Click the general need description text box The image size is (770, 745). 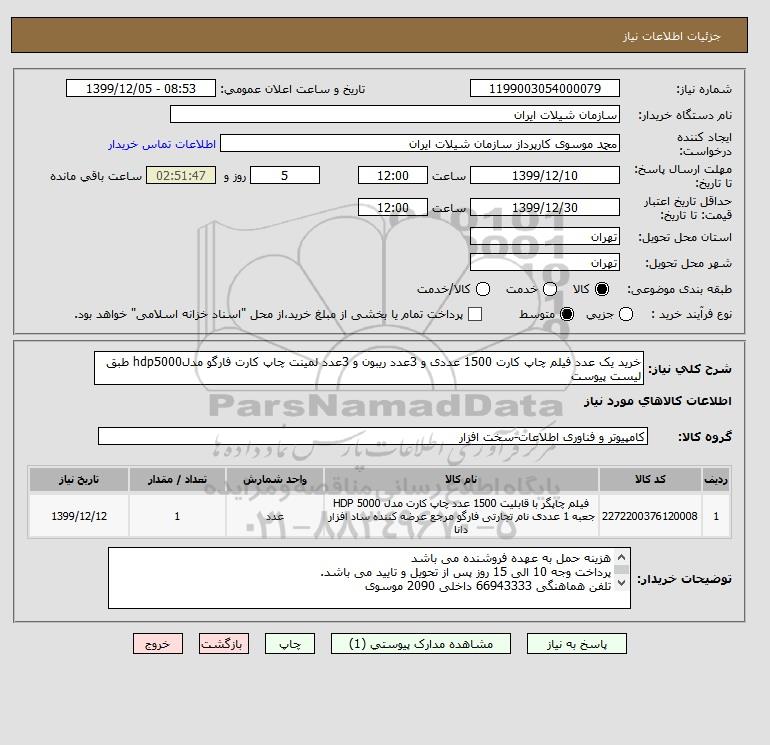(x=369, y=368)
